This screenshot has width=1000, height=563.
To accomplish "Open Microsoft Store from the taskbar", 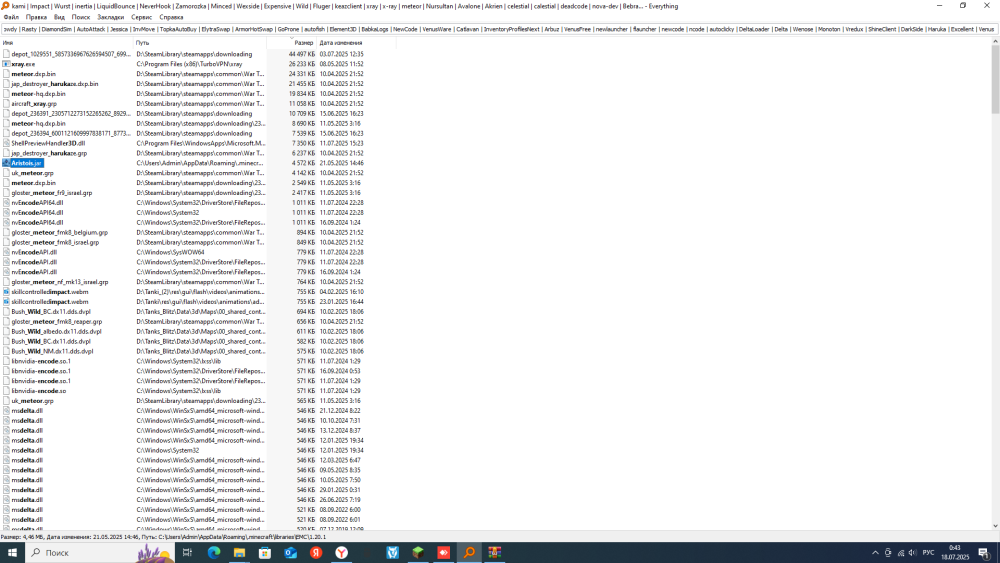I will [265, 553].
